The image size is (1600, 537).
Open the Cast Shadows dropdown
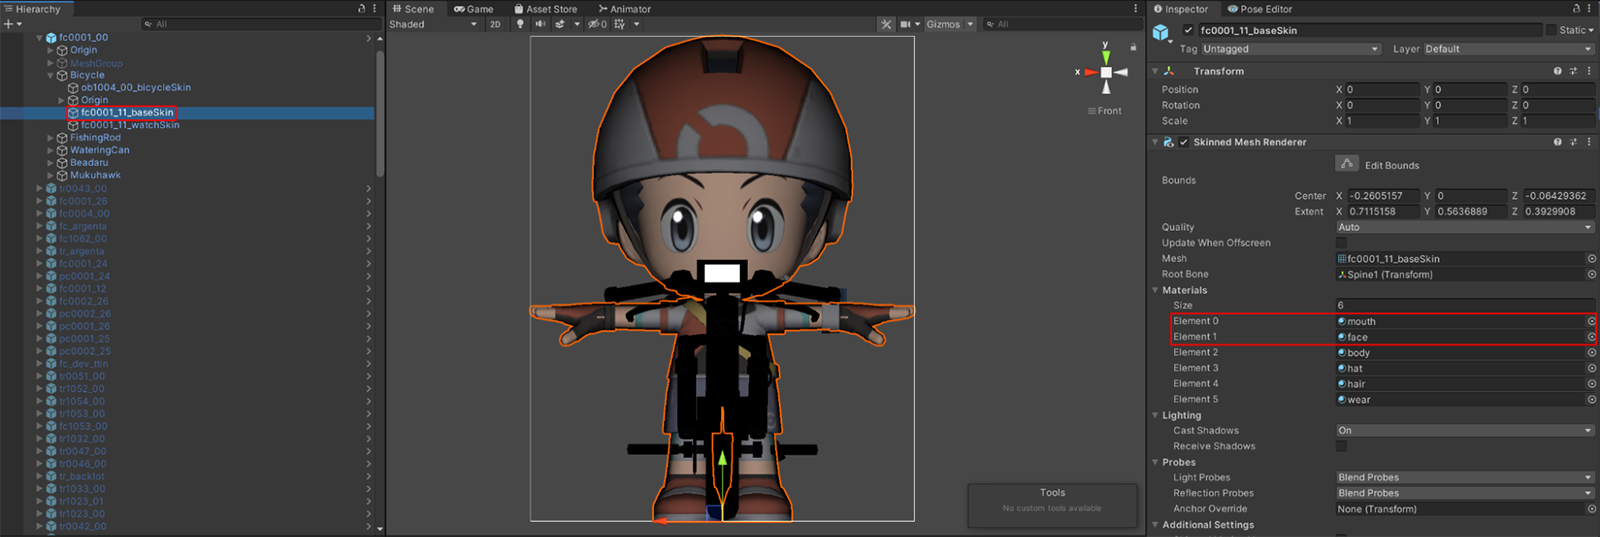1464,431
